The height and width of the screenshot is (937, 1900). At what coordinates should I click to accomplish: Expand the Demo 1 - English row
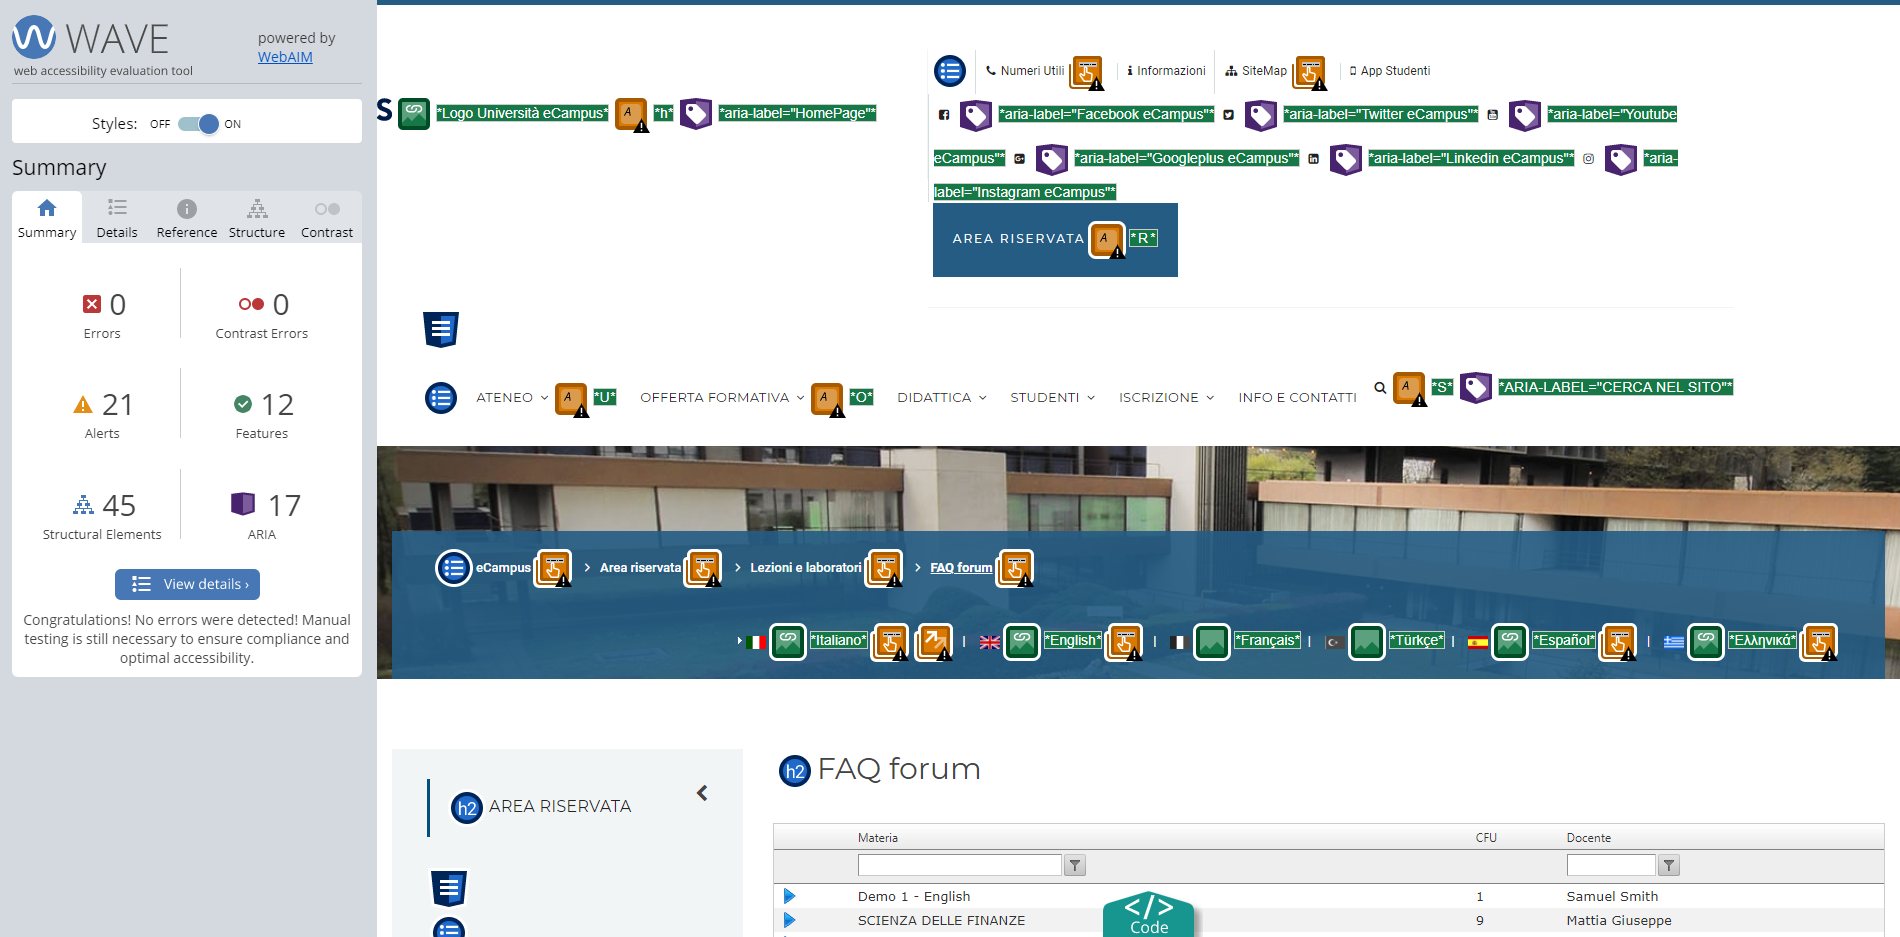(789, 897)
